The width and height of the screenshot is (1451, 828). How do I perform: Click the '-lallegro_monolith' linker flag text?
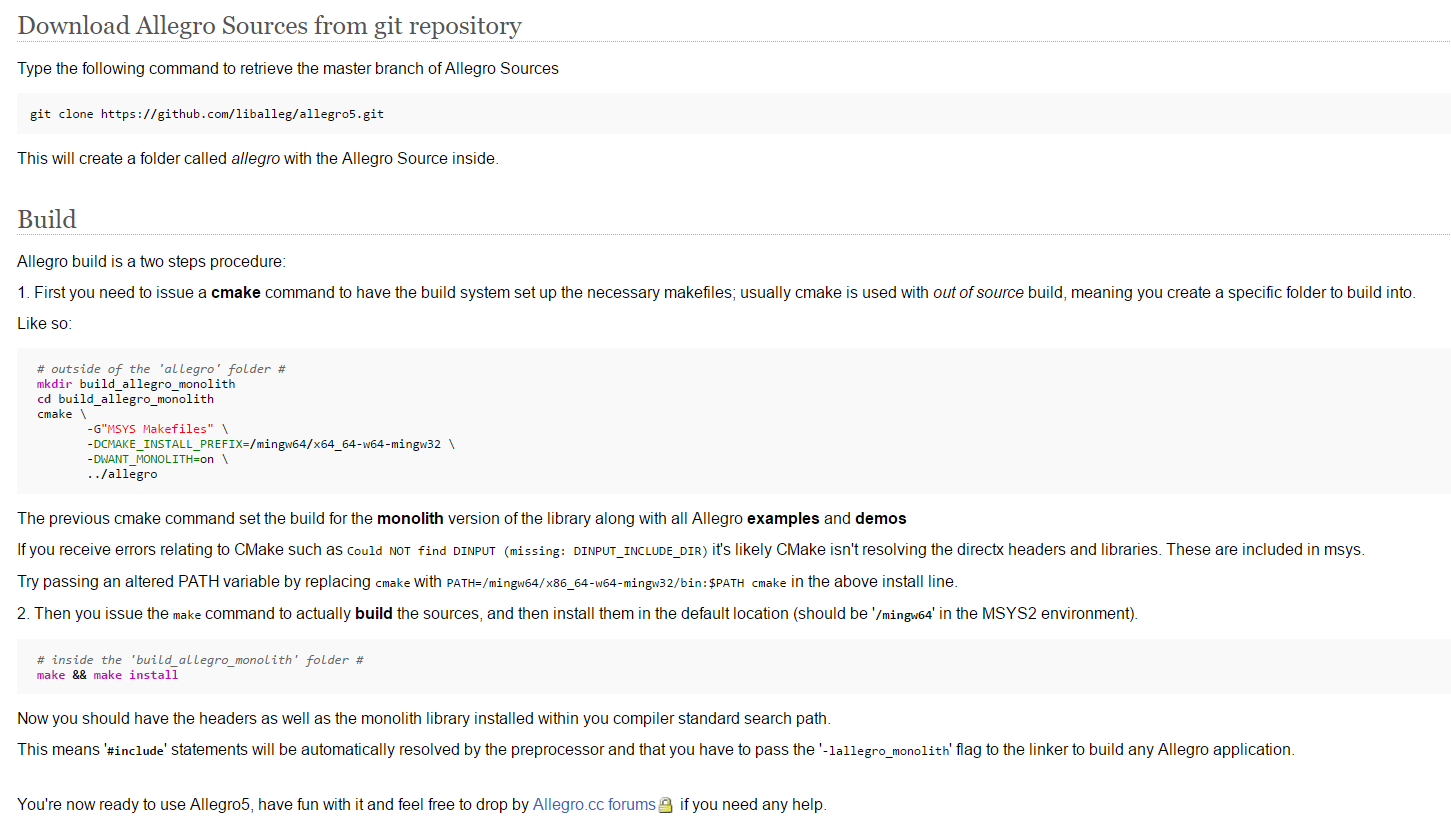coord(886,750)
